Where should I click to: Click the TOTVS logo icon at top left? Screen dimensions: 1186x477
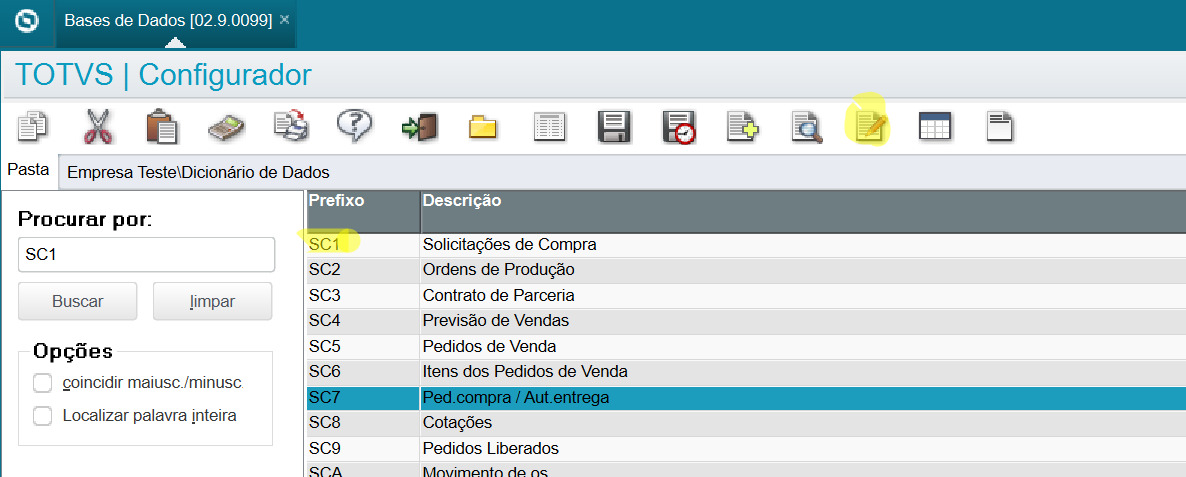click(x=27, y=21)
